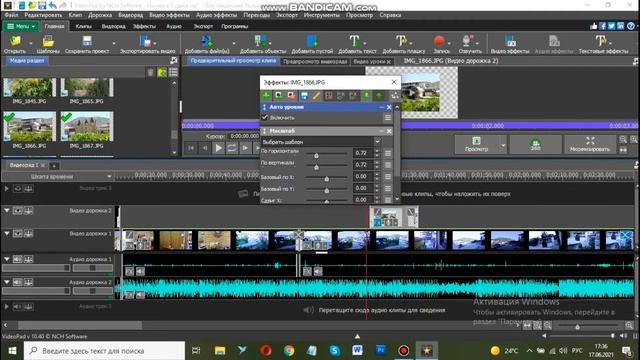Screen dimensions: 640x360
Task: Click the Add blank clip icon
Action: point(312,41)
